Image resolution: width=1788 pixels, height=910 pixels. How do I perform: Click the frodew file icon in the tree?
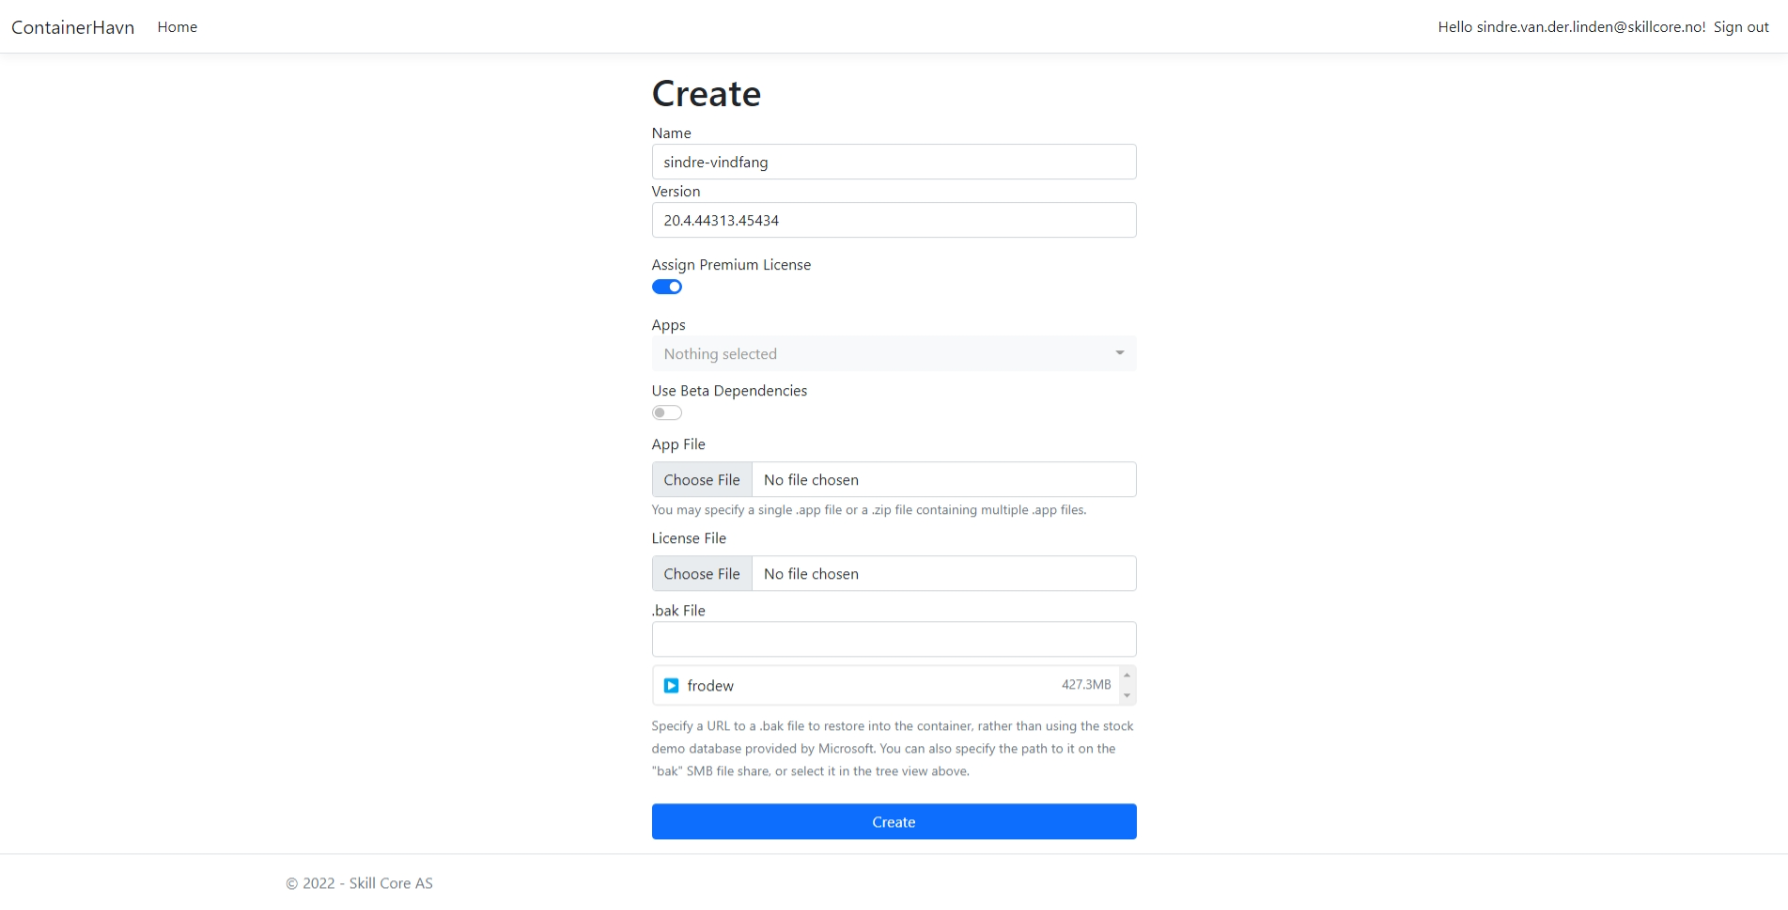click(671, 686)
